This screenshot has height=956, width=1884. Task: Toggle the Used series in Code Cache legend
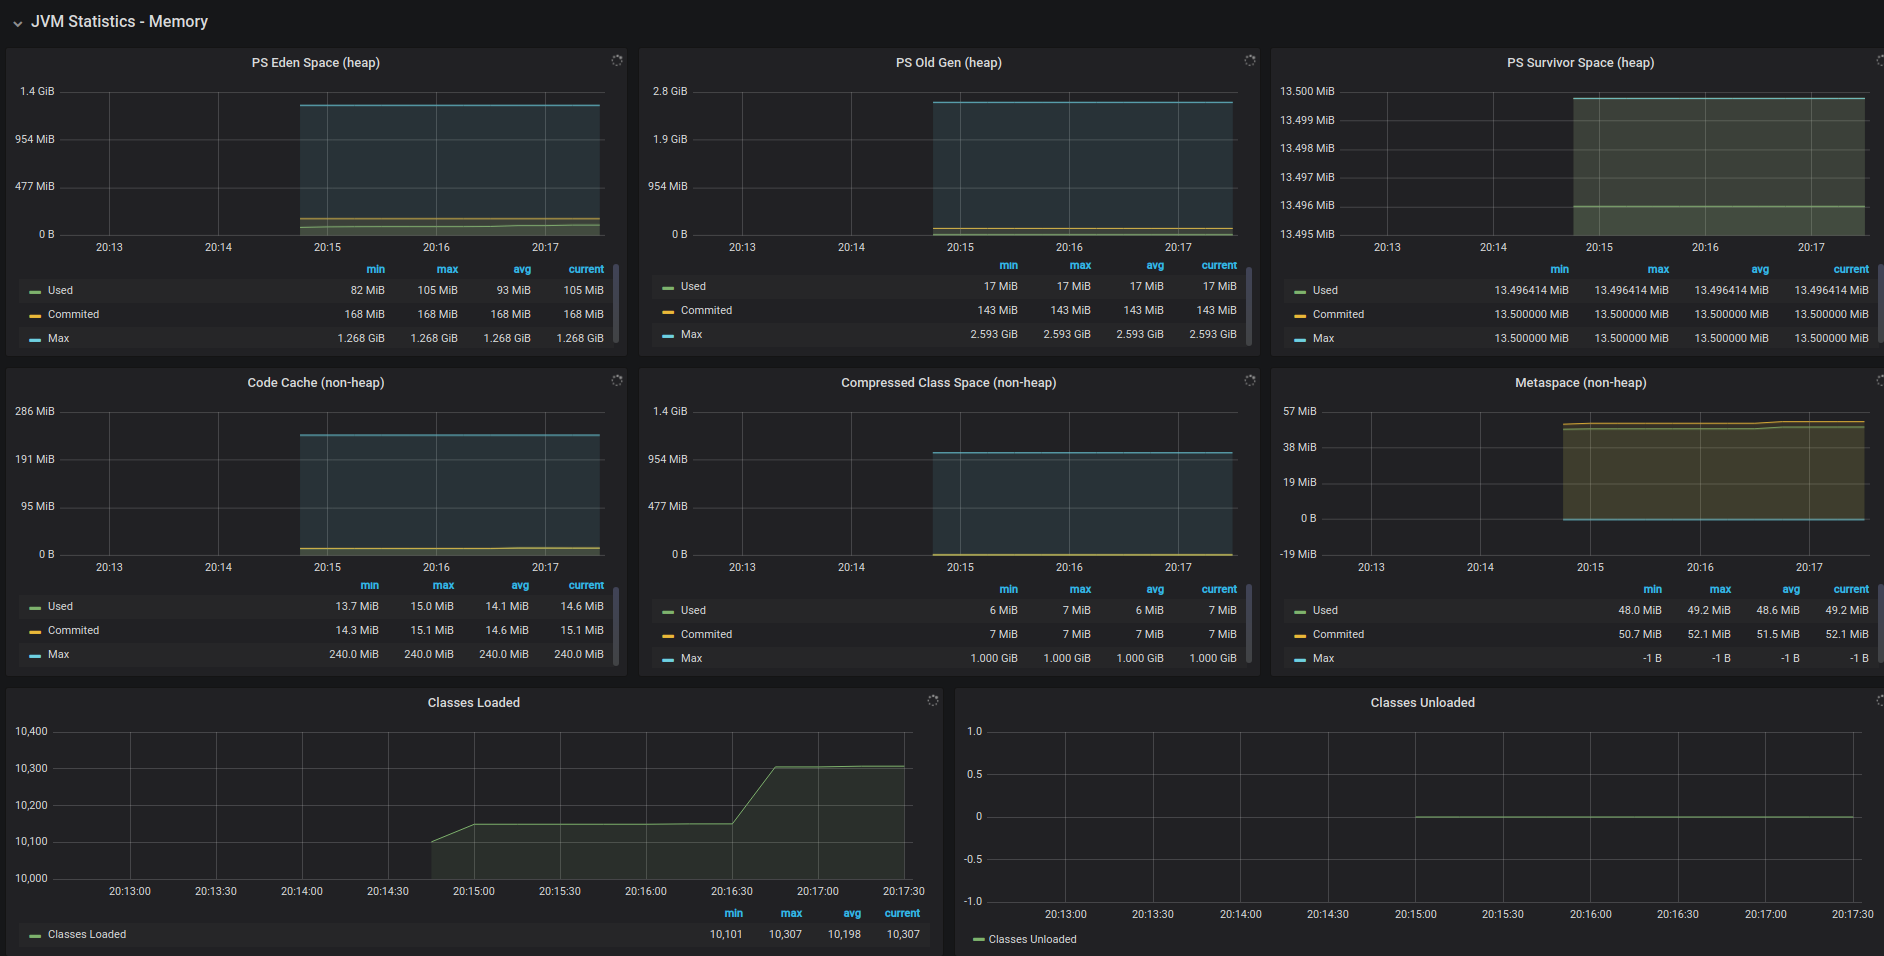tap(60, 607)
